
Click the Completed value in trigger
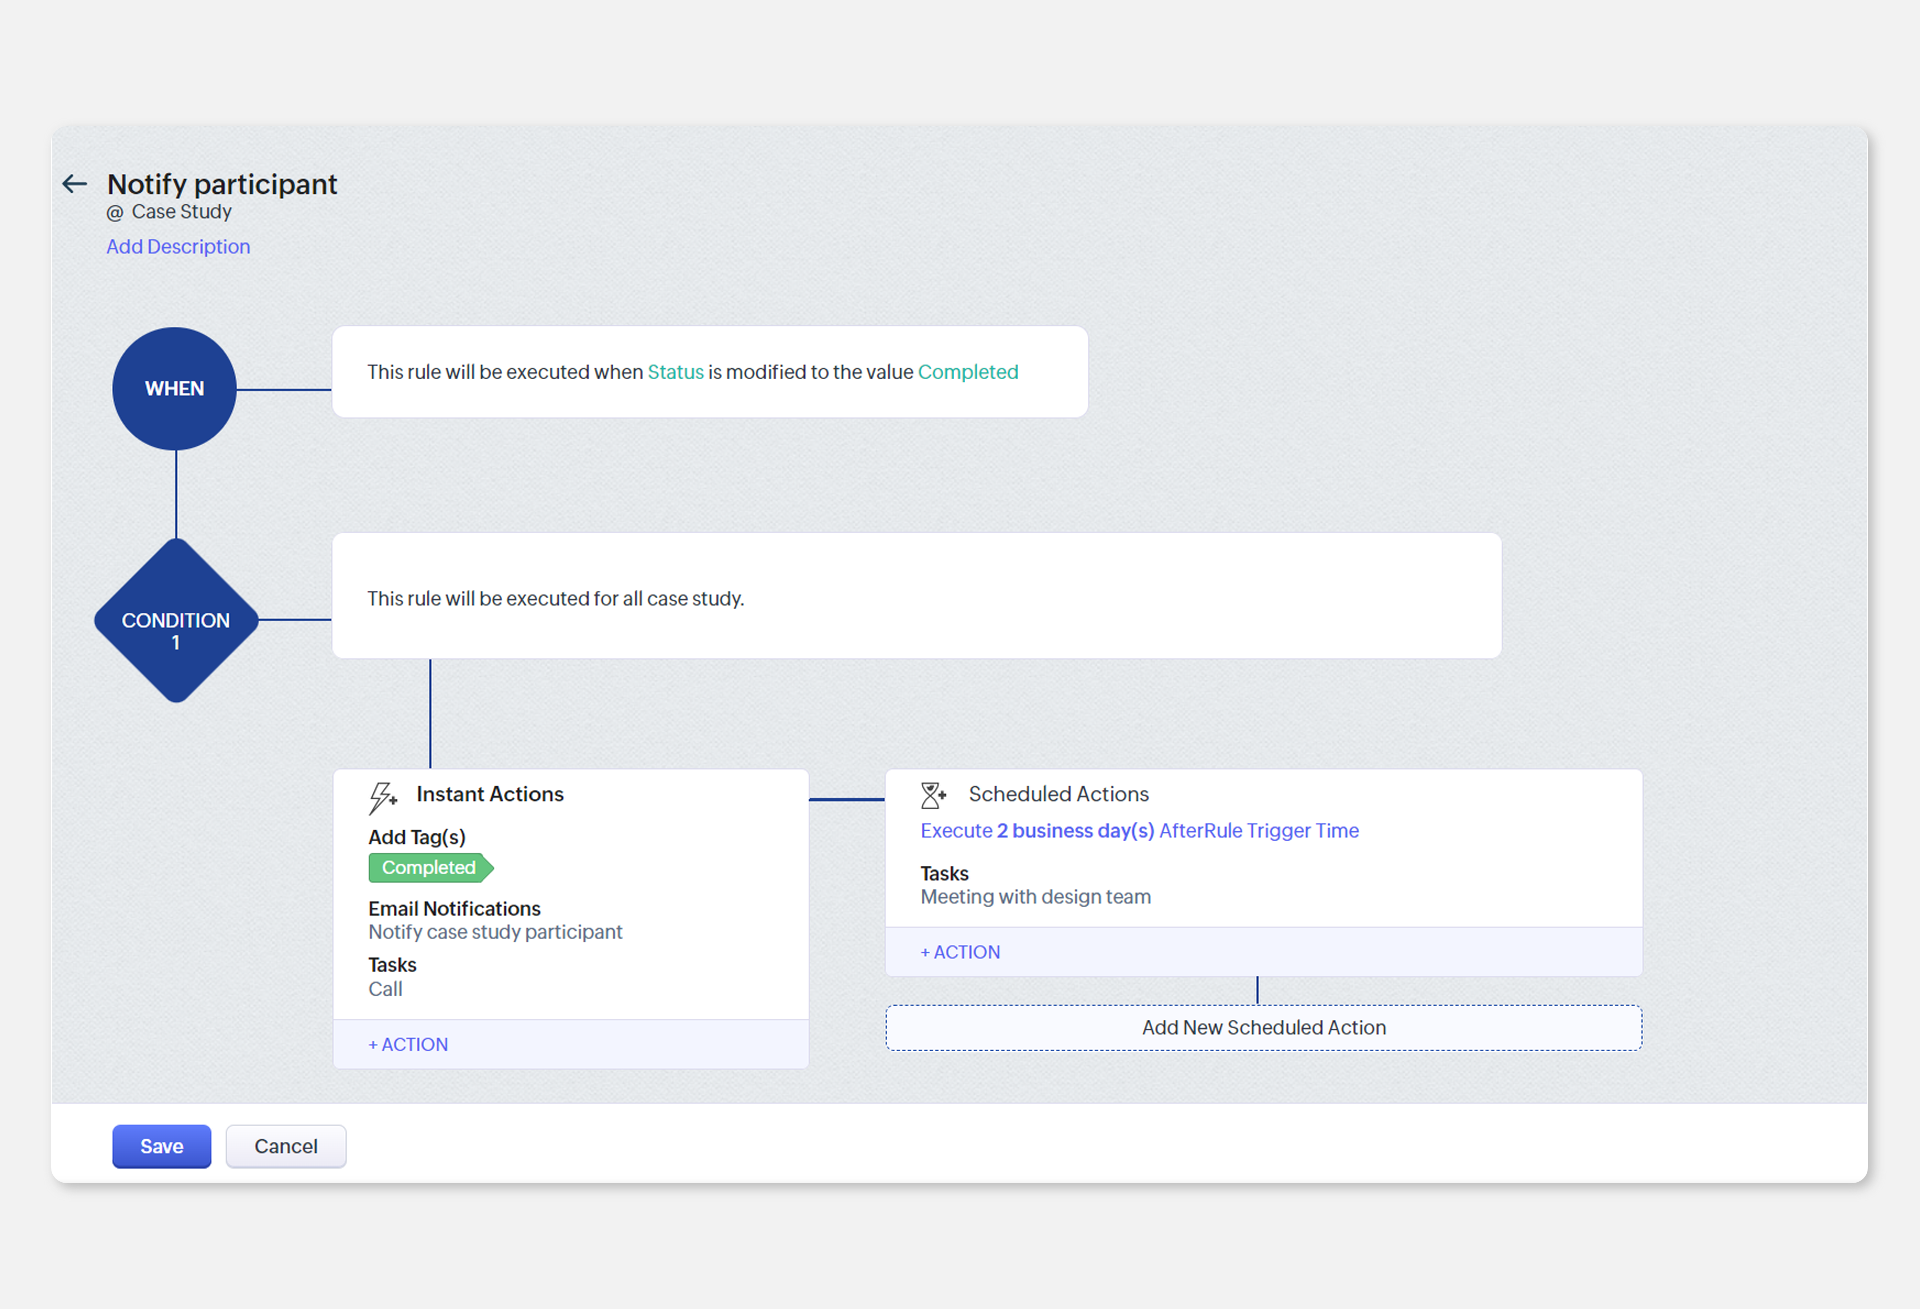click(x=967, y=372)
